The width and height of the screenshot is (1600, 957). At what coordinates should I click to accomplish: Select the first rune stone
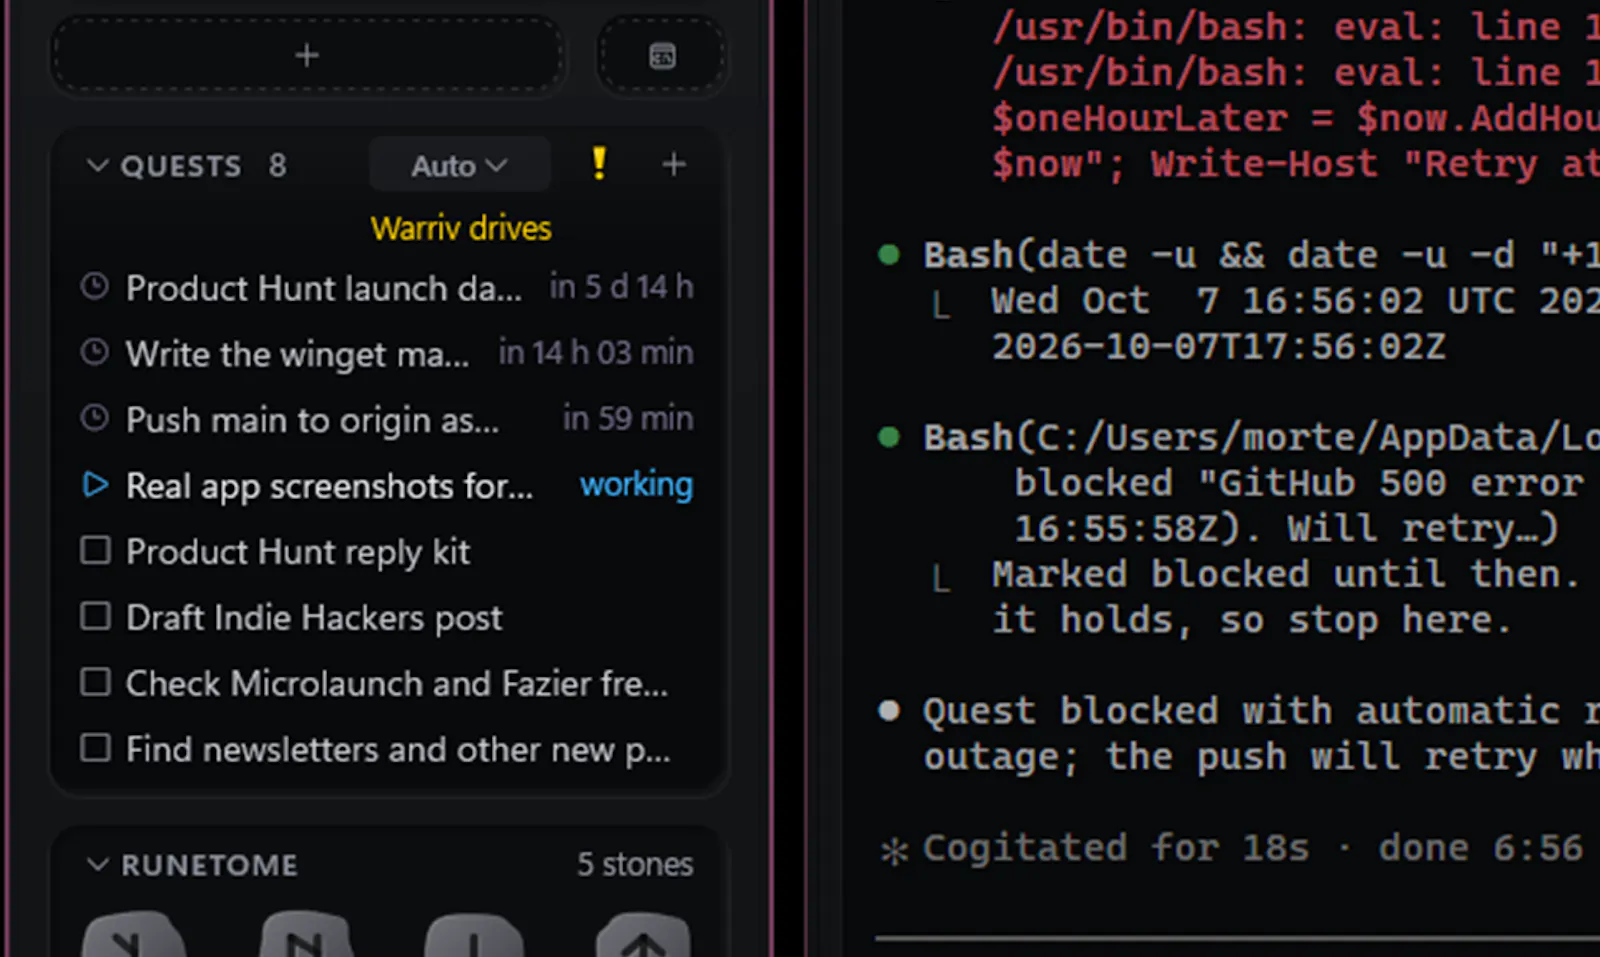[133, 934]
